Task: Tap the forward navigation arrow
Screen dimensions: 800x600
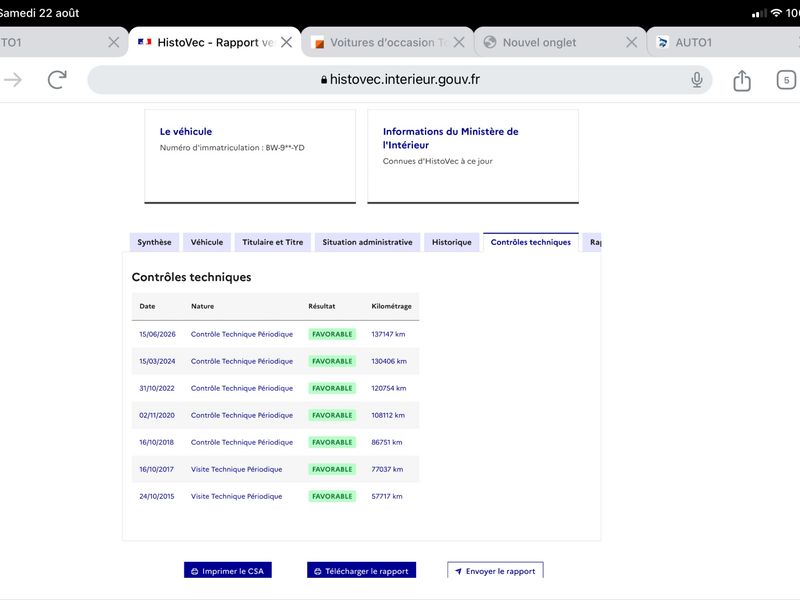Action: (x=13, y=80)
